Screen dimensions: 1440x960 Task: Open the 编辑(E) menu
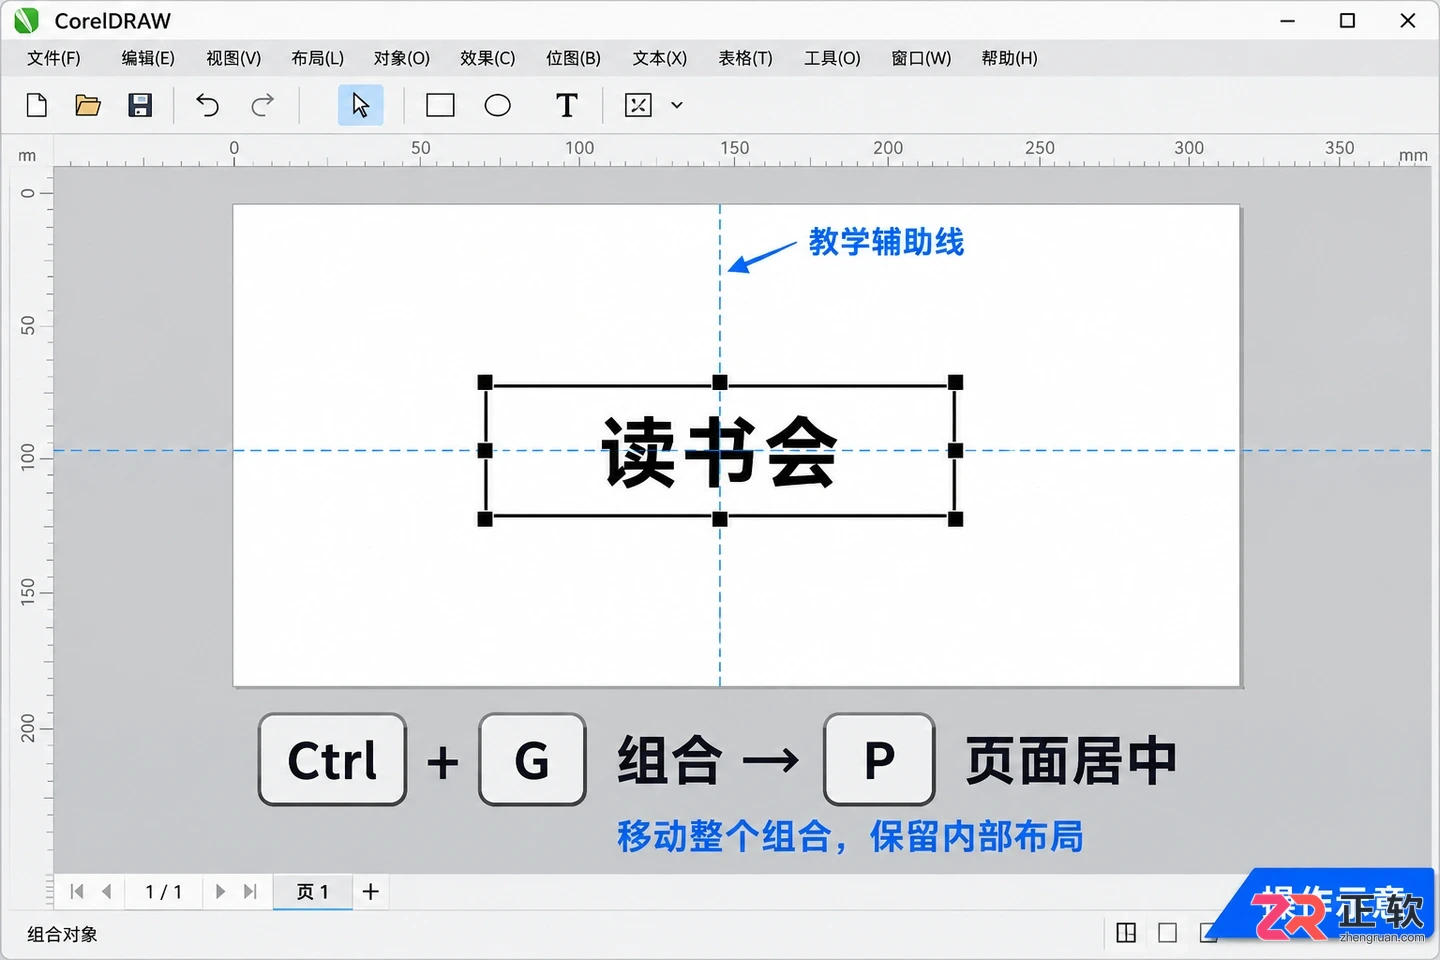pos(148,58)
